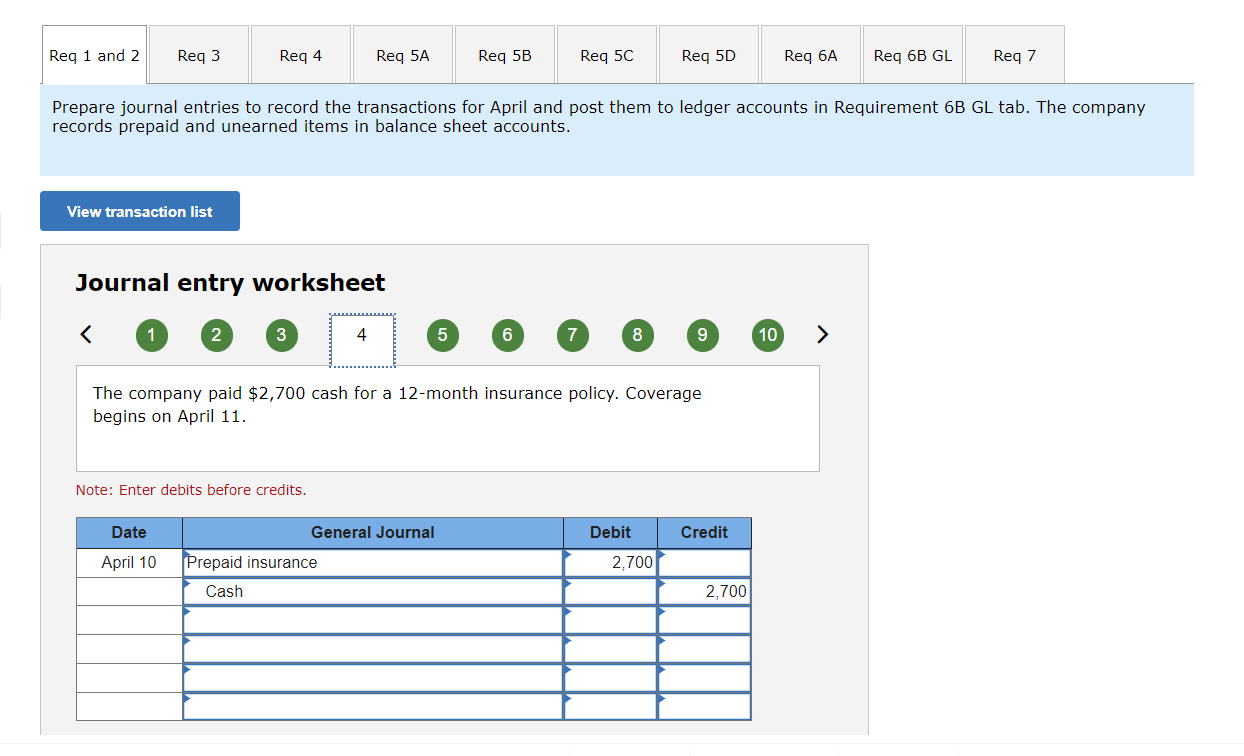Select transaction 5 circle in the worksheet
The image size is (1244, 756).
pyautogui.click(x=442, y=335)
